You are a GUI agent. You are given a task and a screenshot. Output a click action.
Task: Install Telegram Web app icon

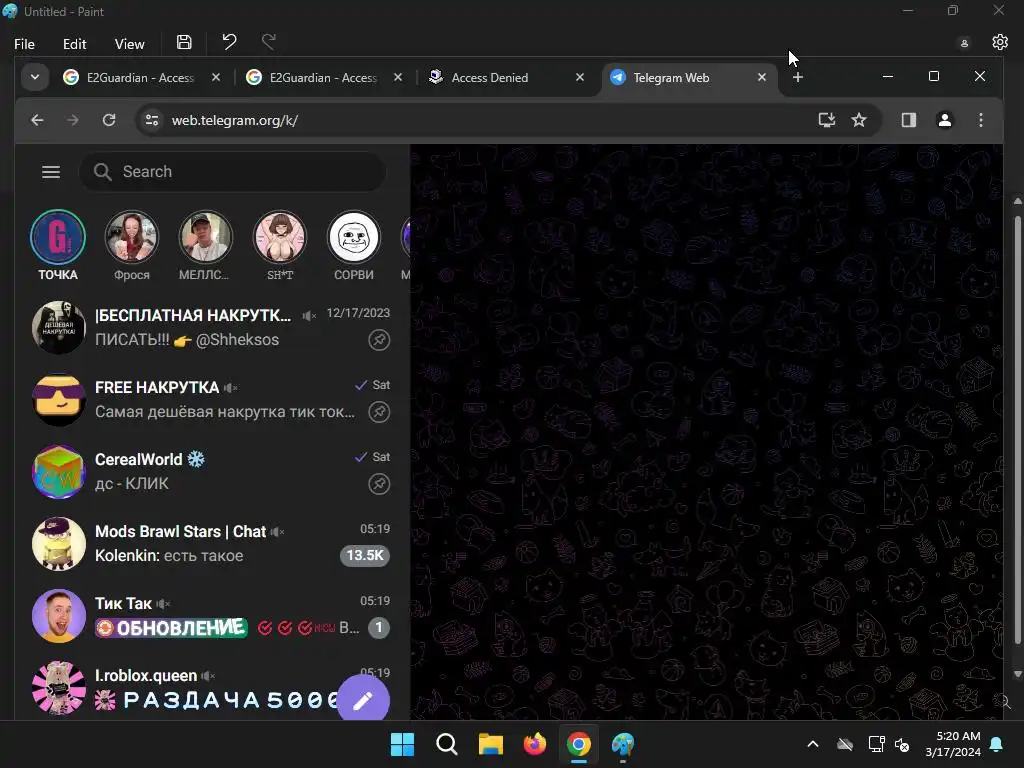(x=827, y=120)
